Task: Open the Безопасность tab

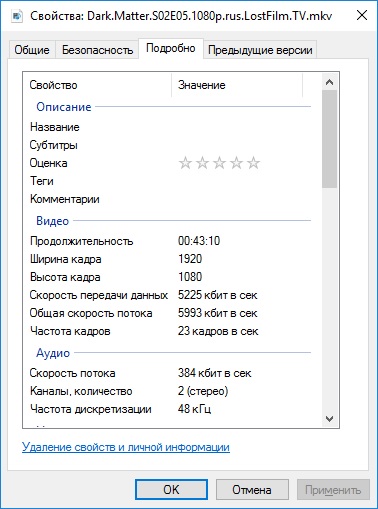Action: coord(97,50)
